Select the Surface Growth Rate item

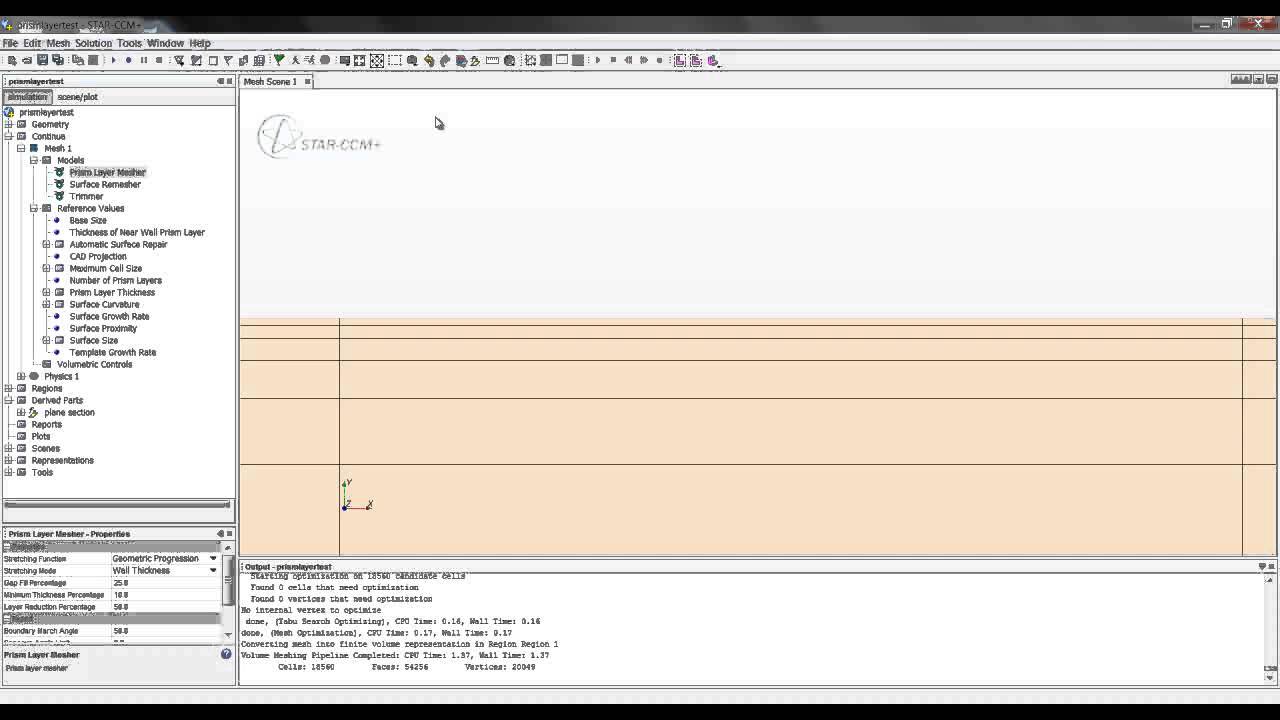[x=109, y=316]
